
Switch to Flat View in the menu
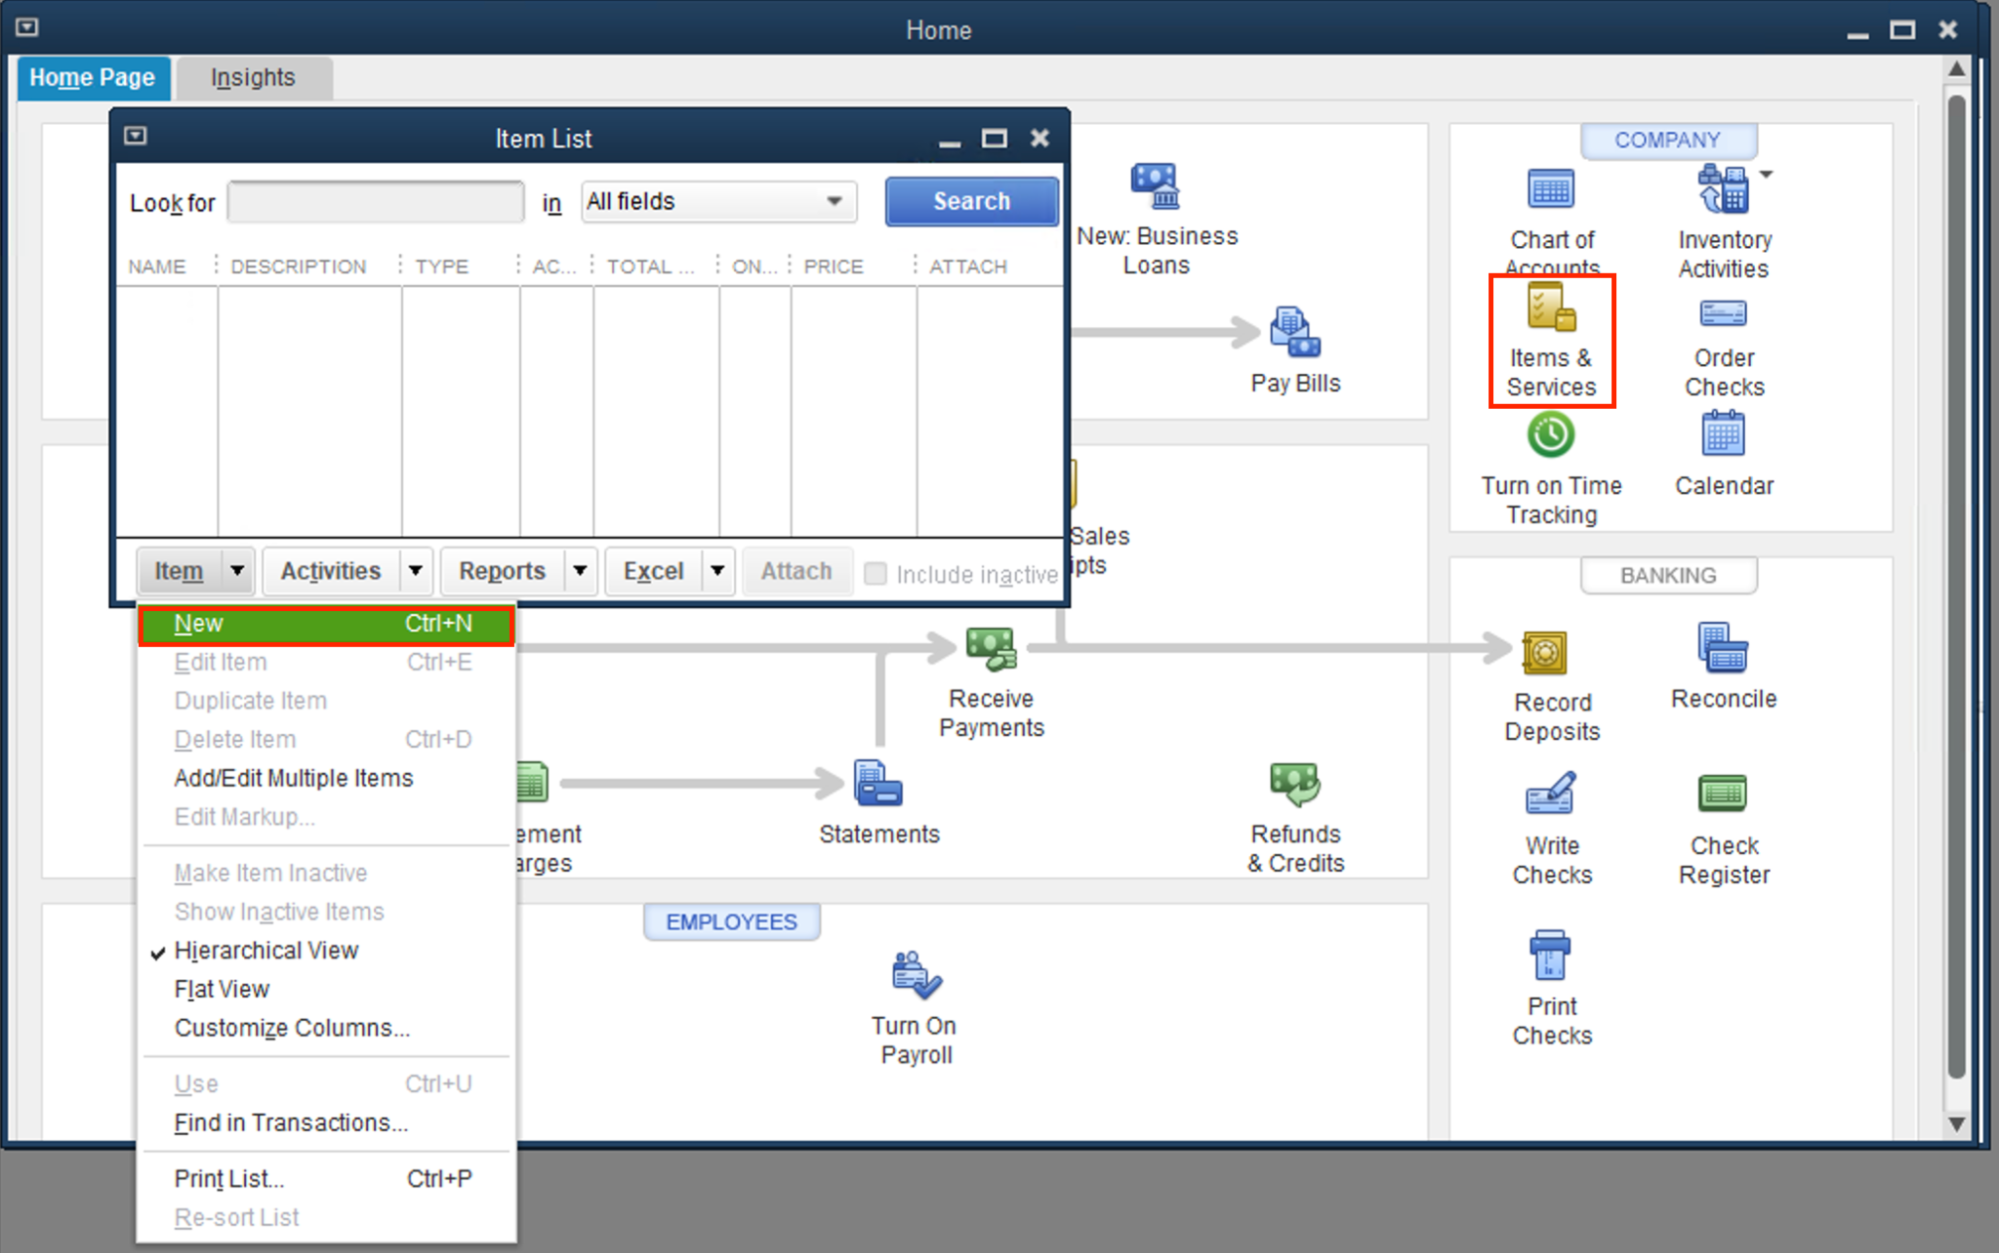[x=222, y=989]
